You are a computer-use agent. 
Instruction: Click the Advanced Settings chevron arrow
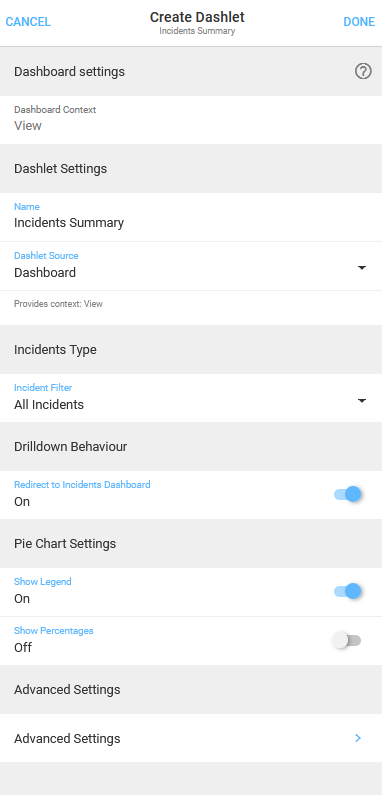click(358, 738)
